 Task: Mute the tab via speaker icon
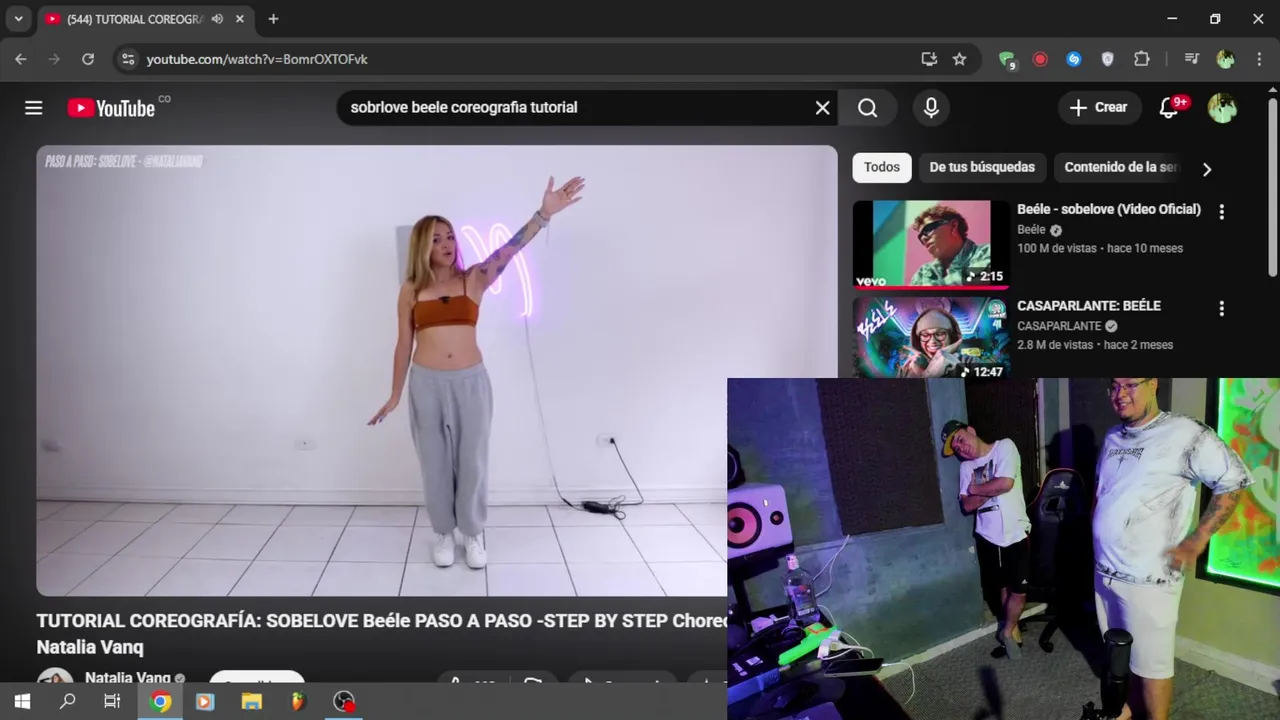tap(217, 19)
